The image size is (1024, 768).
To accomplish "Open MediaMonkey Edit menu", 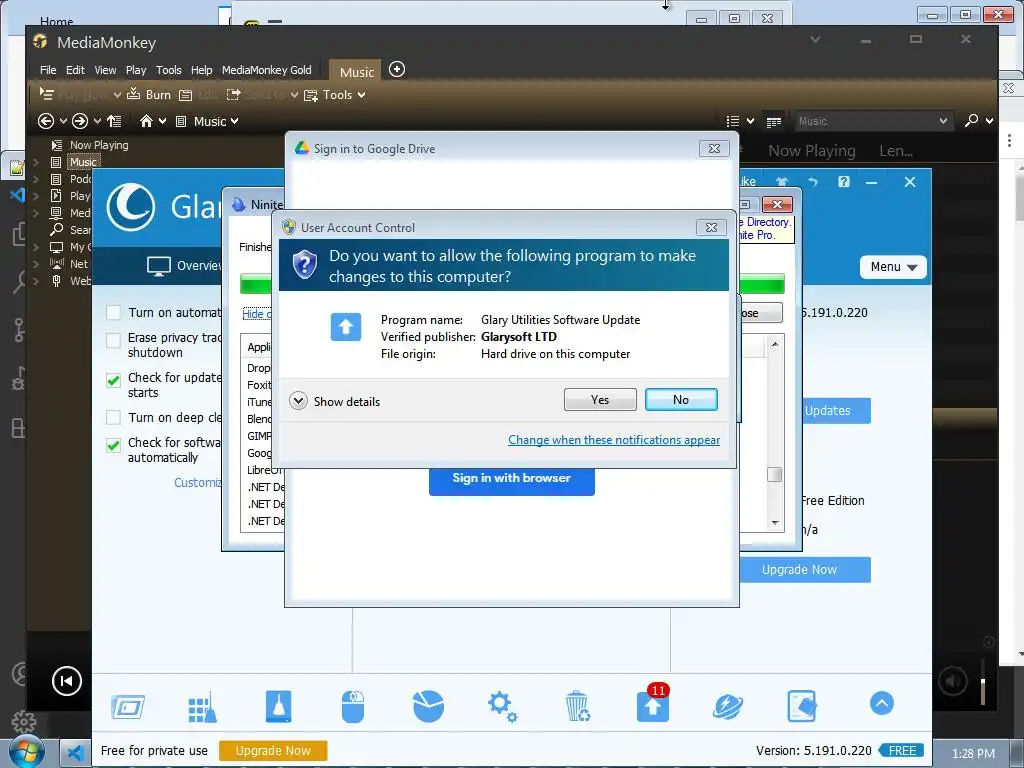I will [x=75, y=70].
